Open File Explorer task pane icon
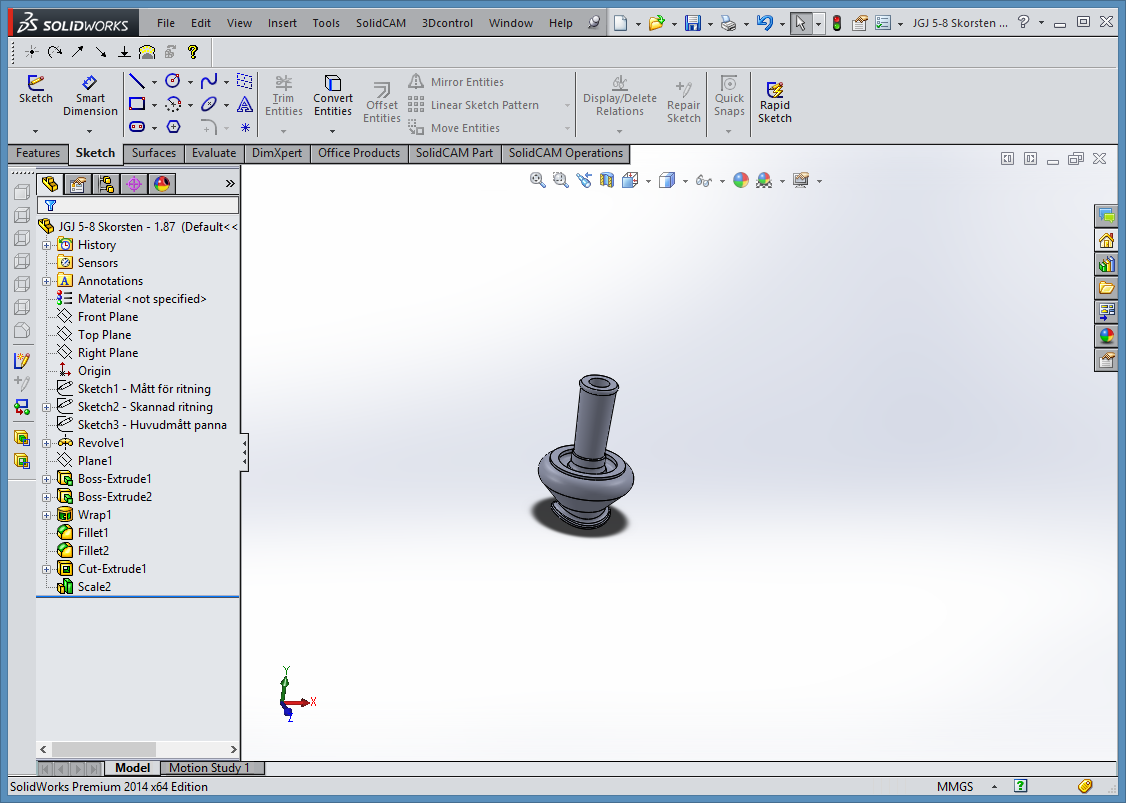Viewport: 1126px width, 803px height. [x=1107, y=288]
